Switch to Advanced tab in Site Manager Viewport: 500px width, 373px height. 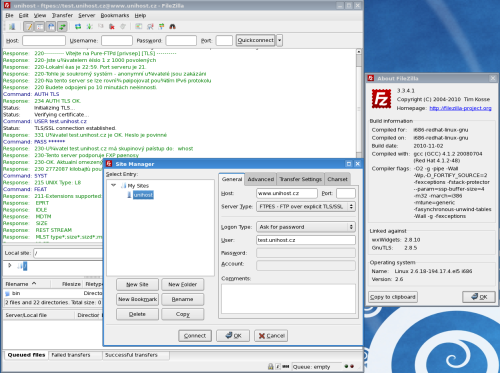click(x=261, y=179)
